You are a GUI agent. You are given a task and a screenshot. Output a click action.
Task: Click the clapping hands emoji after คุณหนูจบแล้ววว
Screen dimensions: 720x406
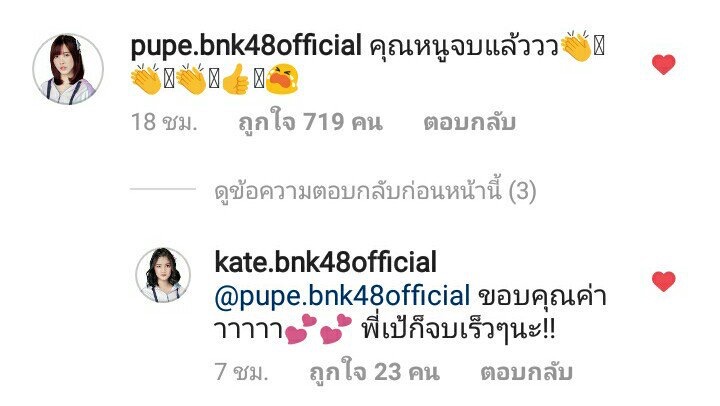click(x=576, y=46)
